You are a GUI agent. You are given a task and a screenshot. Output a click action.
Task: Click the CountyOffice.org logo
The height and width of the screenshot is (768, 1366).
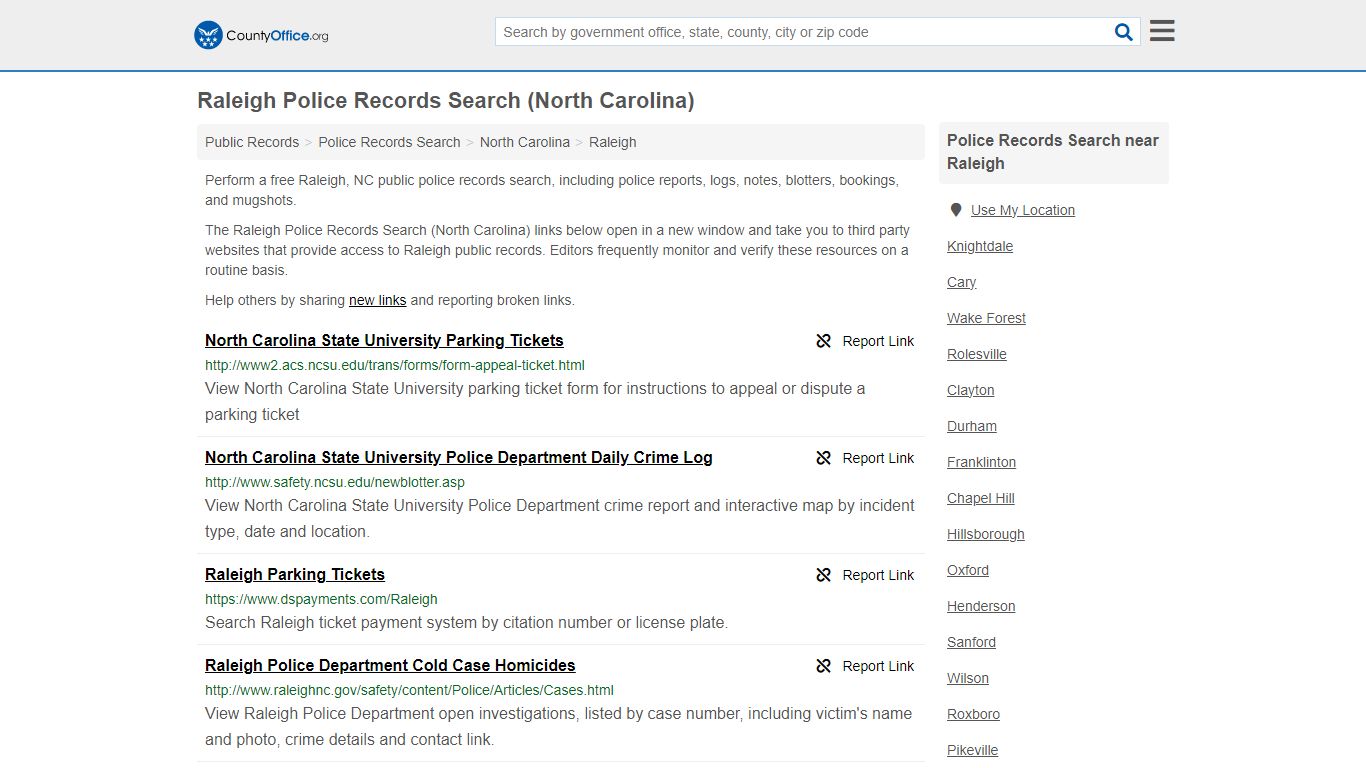(x=261, y=35)
